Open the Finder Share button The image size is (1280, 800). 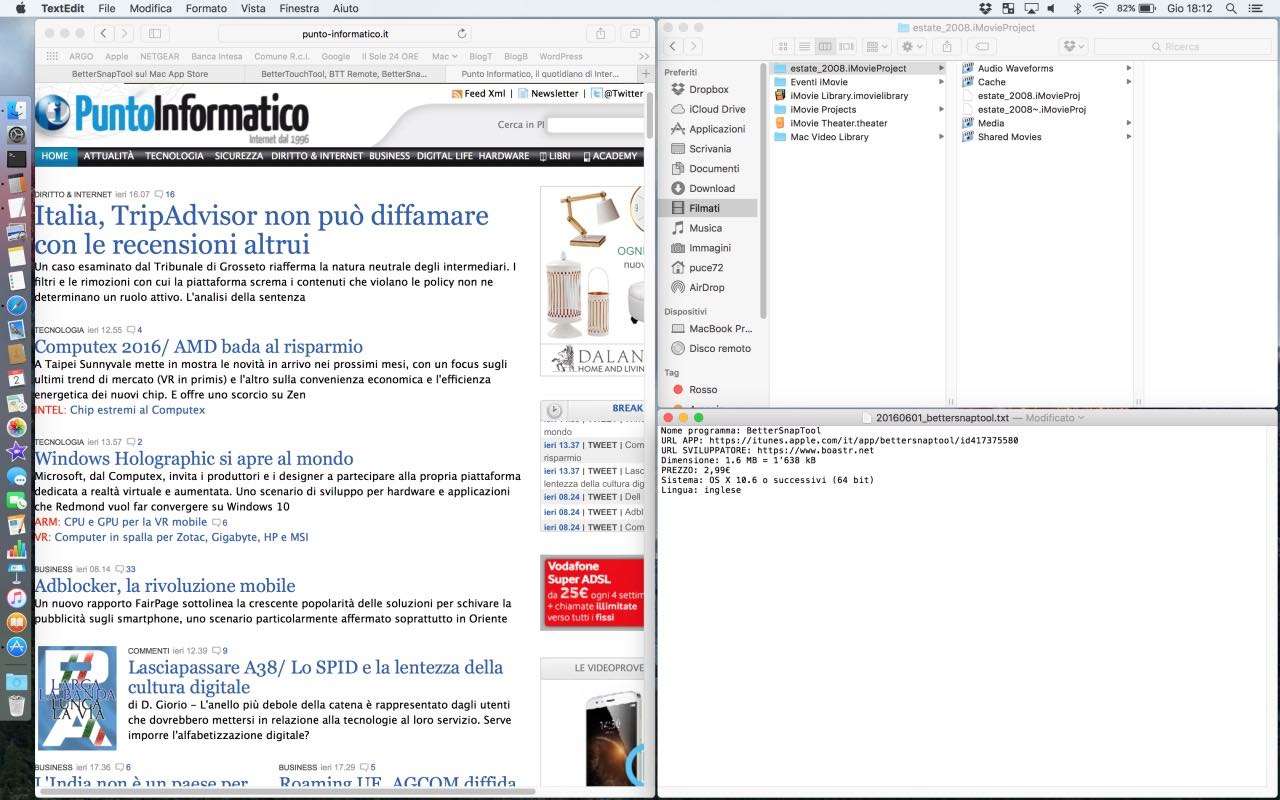(946, 47)
